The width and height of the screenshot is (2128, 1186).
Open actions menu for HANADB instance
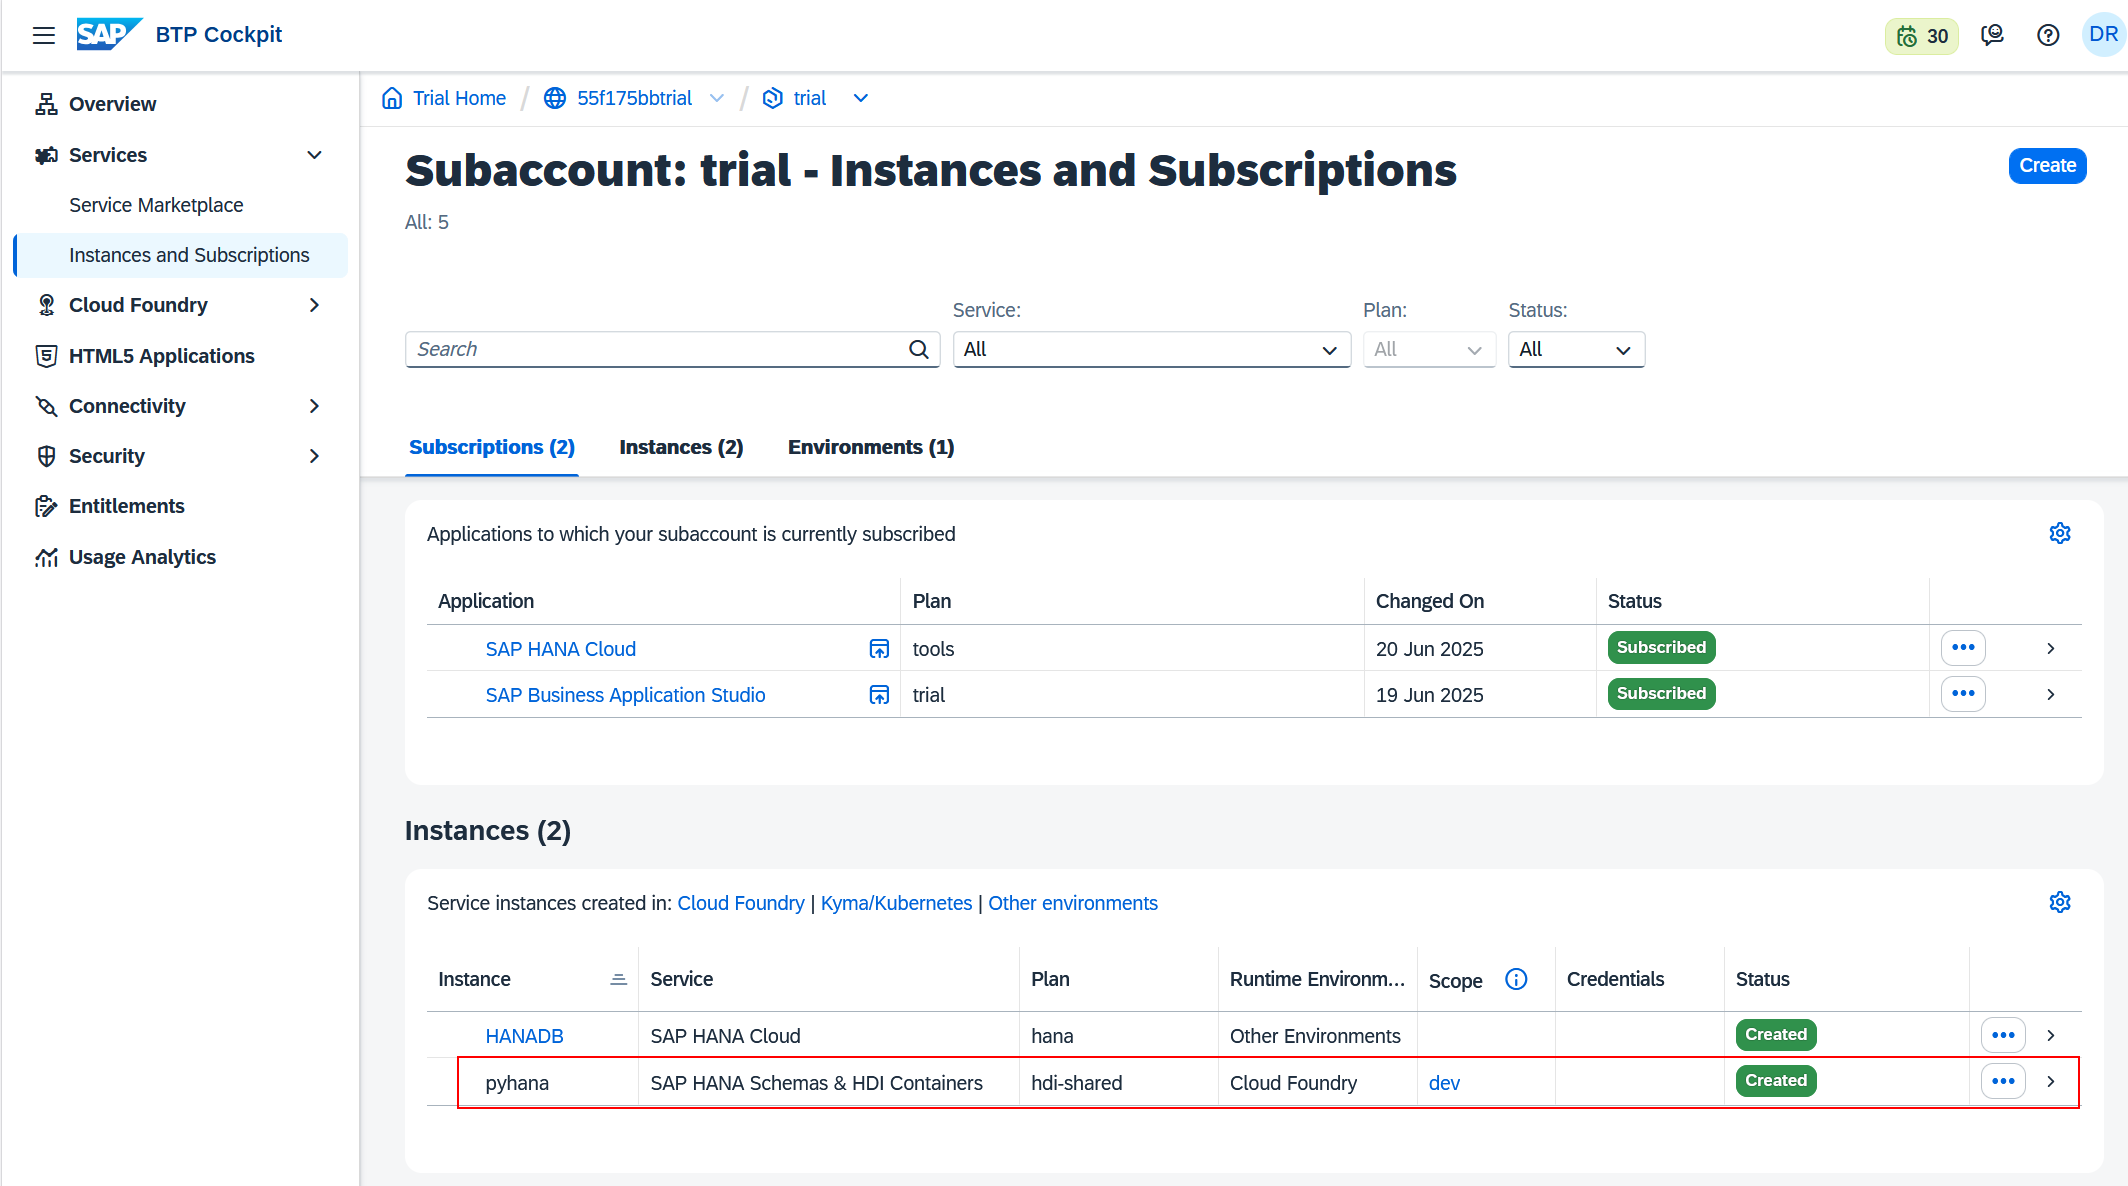[2003, 1035]
